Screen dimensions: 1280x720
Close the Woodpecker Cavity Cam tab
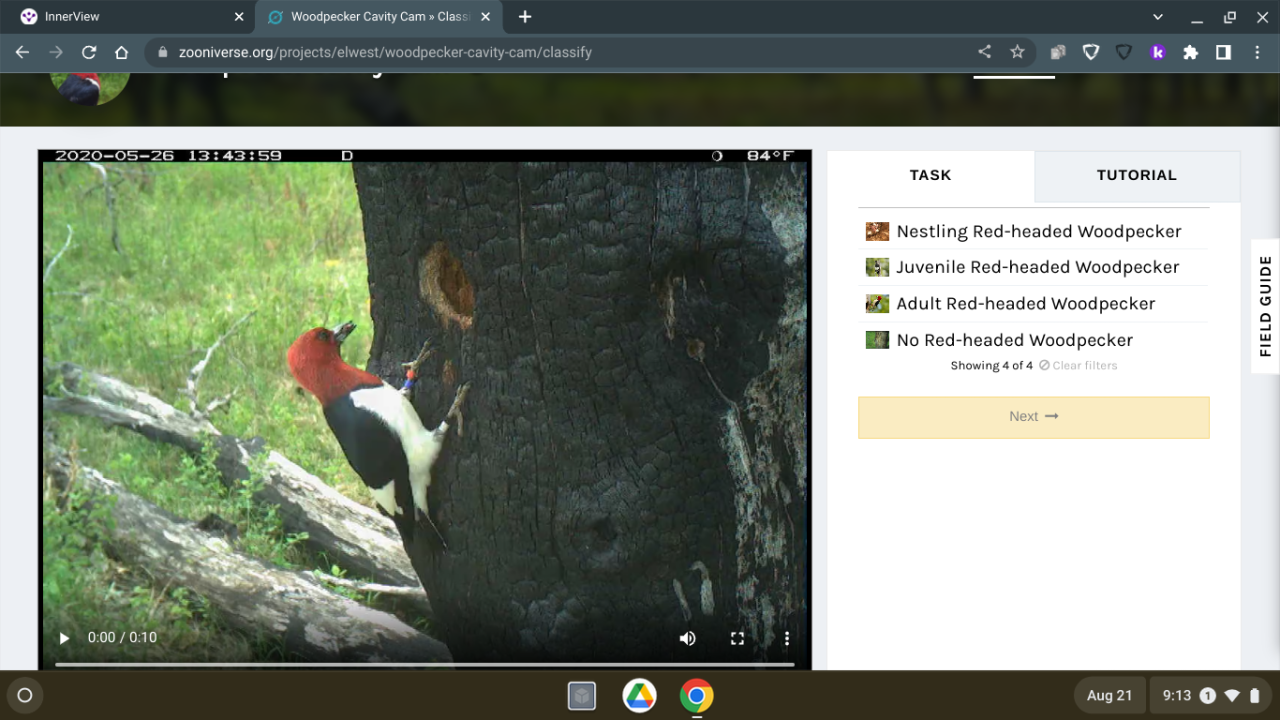(486, 17)
